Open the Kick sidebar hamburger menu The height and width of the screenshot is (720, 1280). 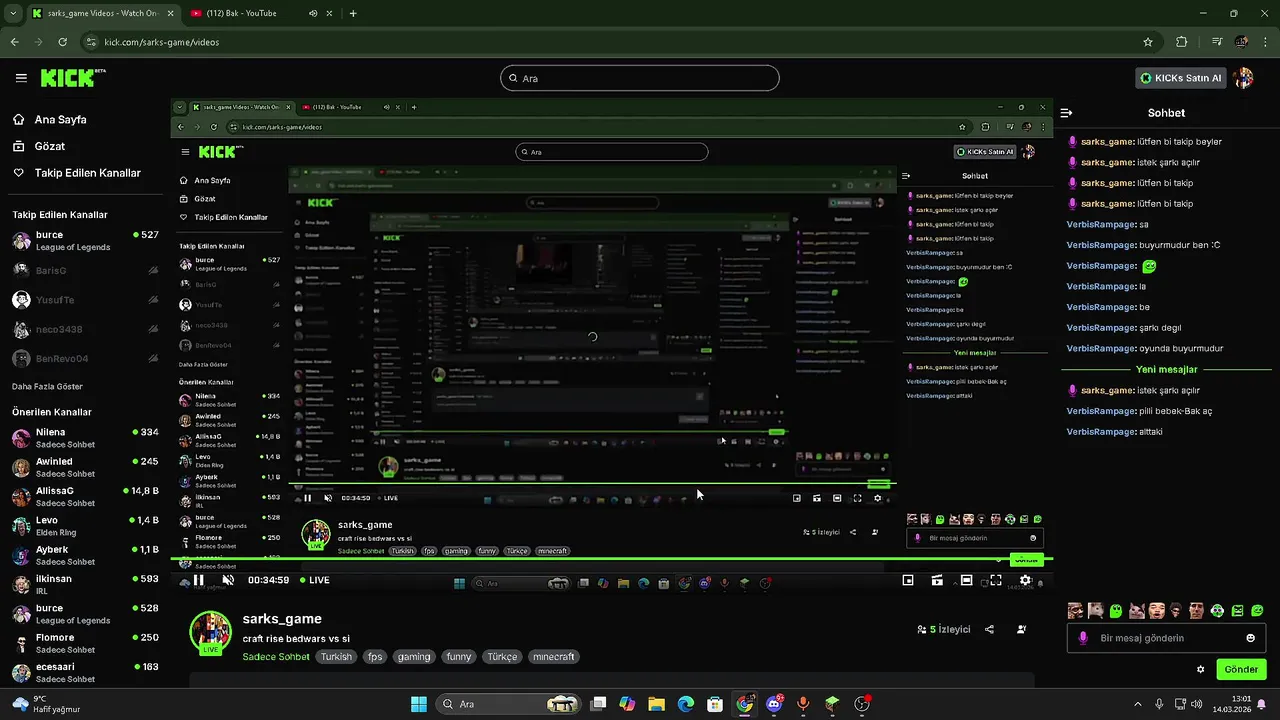click(x=21, y=77)
